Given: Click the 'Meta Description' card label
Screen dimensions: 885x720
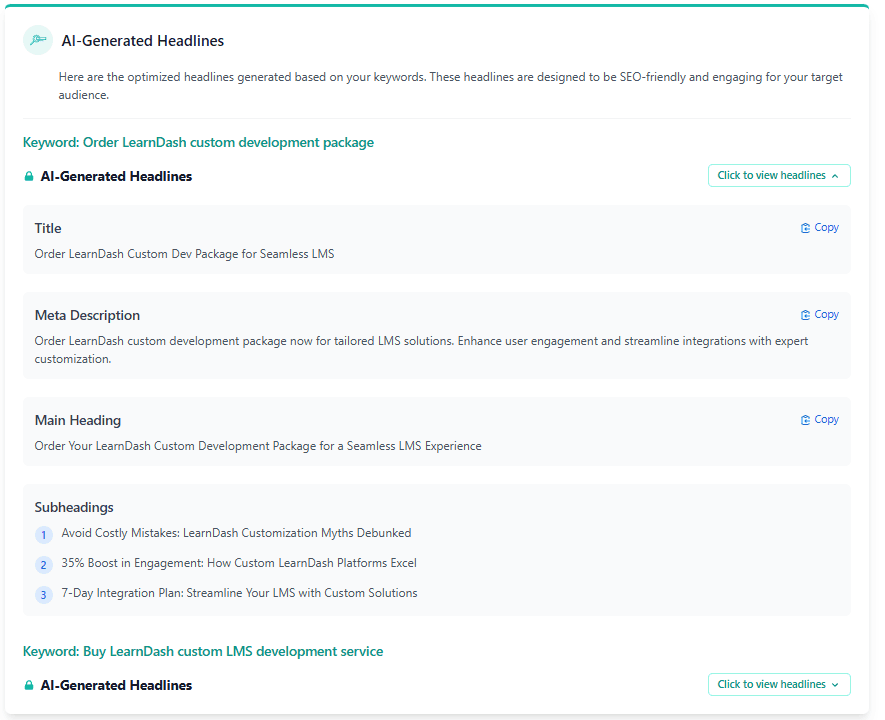Looking at the screenshot, I should [87, 315].
